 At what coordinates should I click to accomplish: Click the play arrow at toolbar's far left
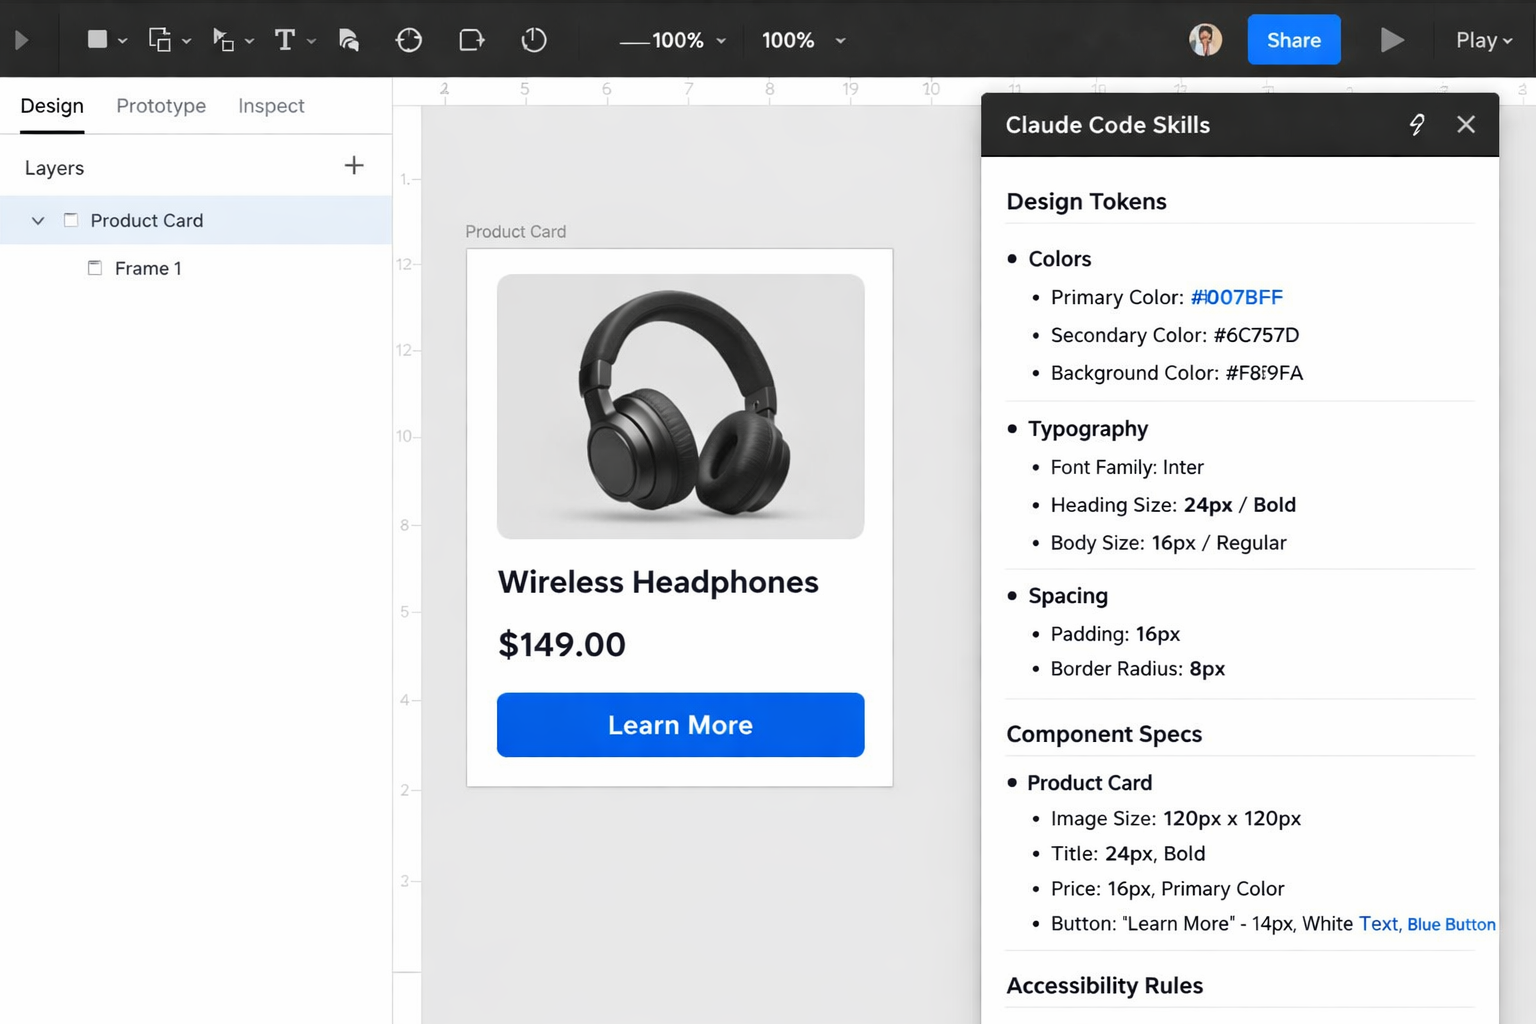(21, 40)
